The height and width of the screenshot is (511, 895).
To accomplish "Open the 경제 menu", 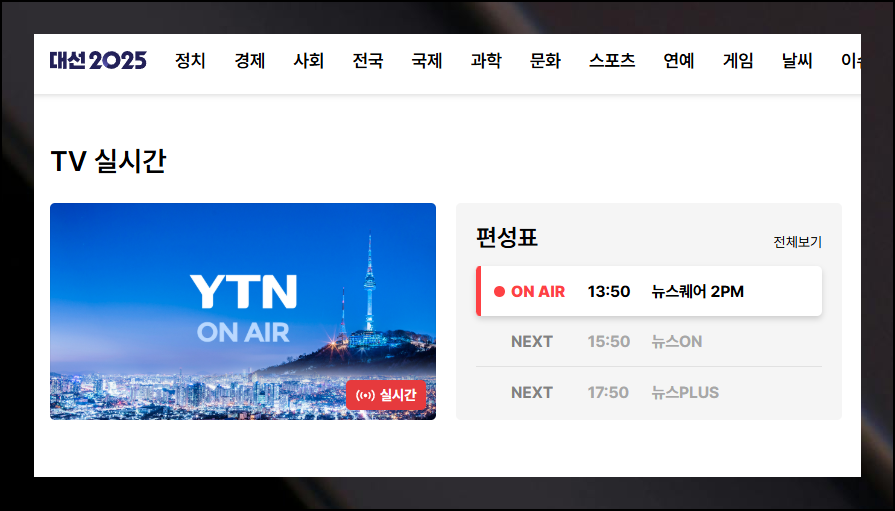I will (249, 61).
